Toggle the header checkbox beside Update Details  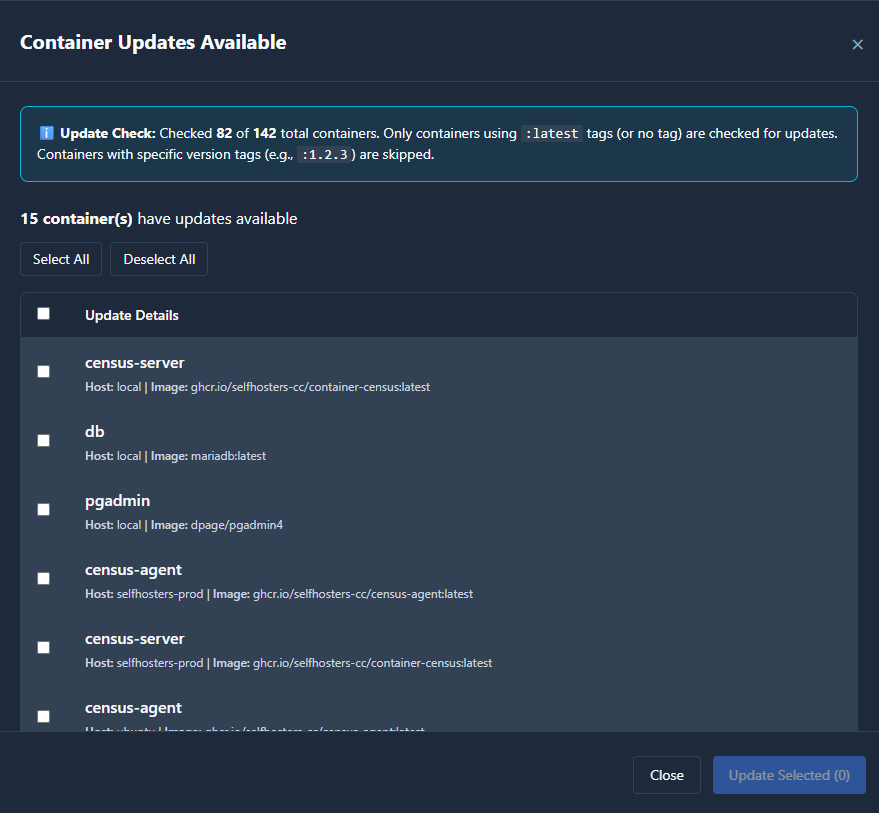coord(43,314)
